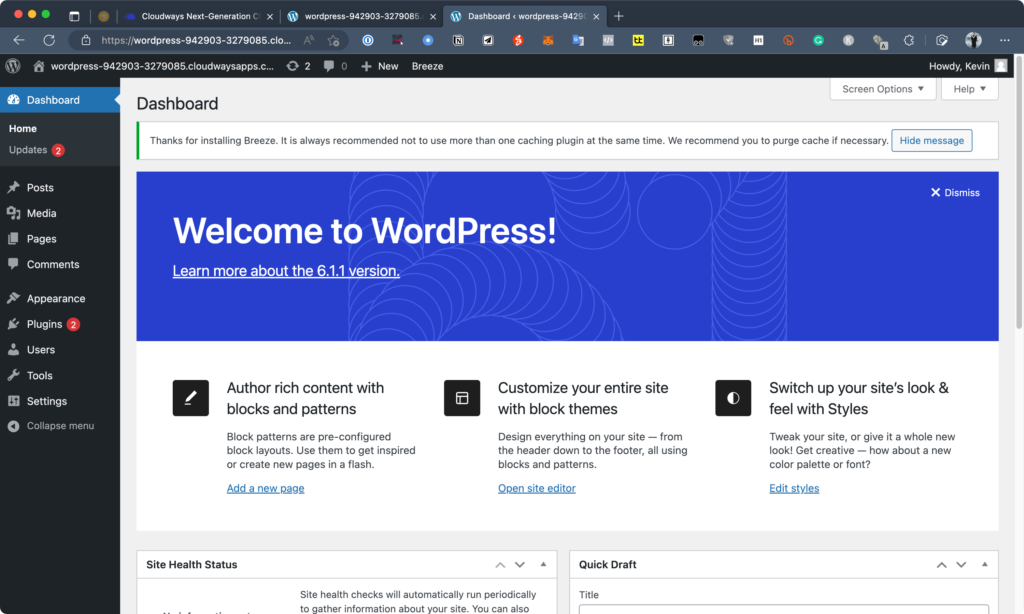Click the pin icon next to Posts
The height and width of the screenshot is (614, 1024).
pyautogui.click(x=13, y=187)
